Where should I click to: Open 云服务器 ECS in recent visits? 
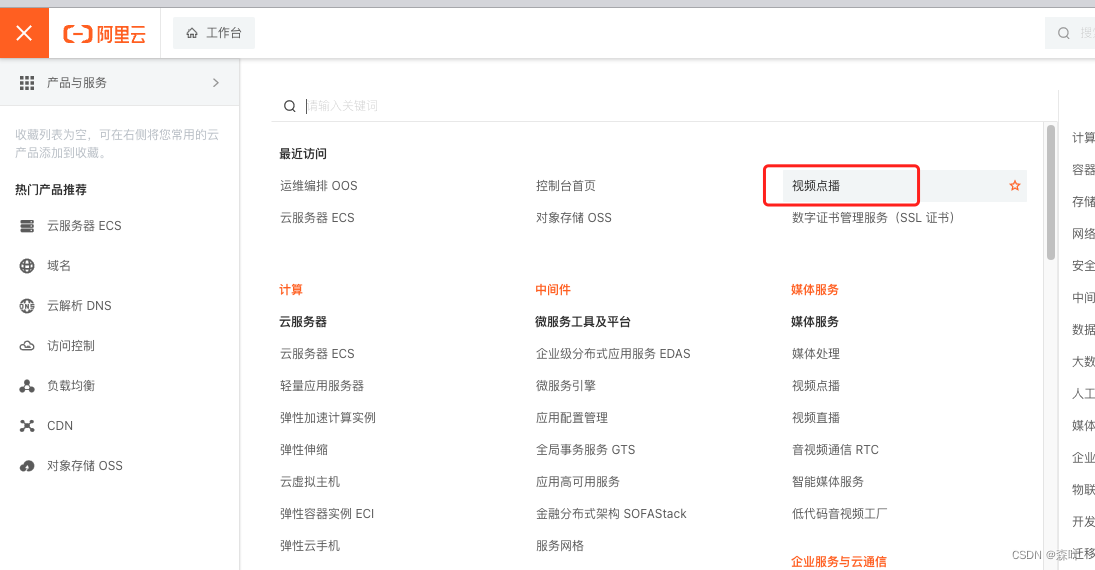tap(317, 218)
